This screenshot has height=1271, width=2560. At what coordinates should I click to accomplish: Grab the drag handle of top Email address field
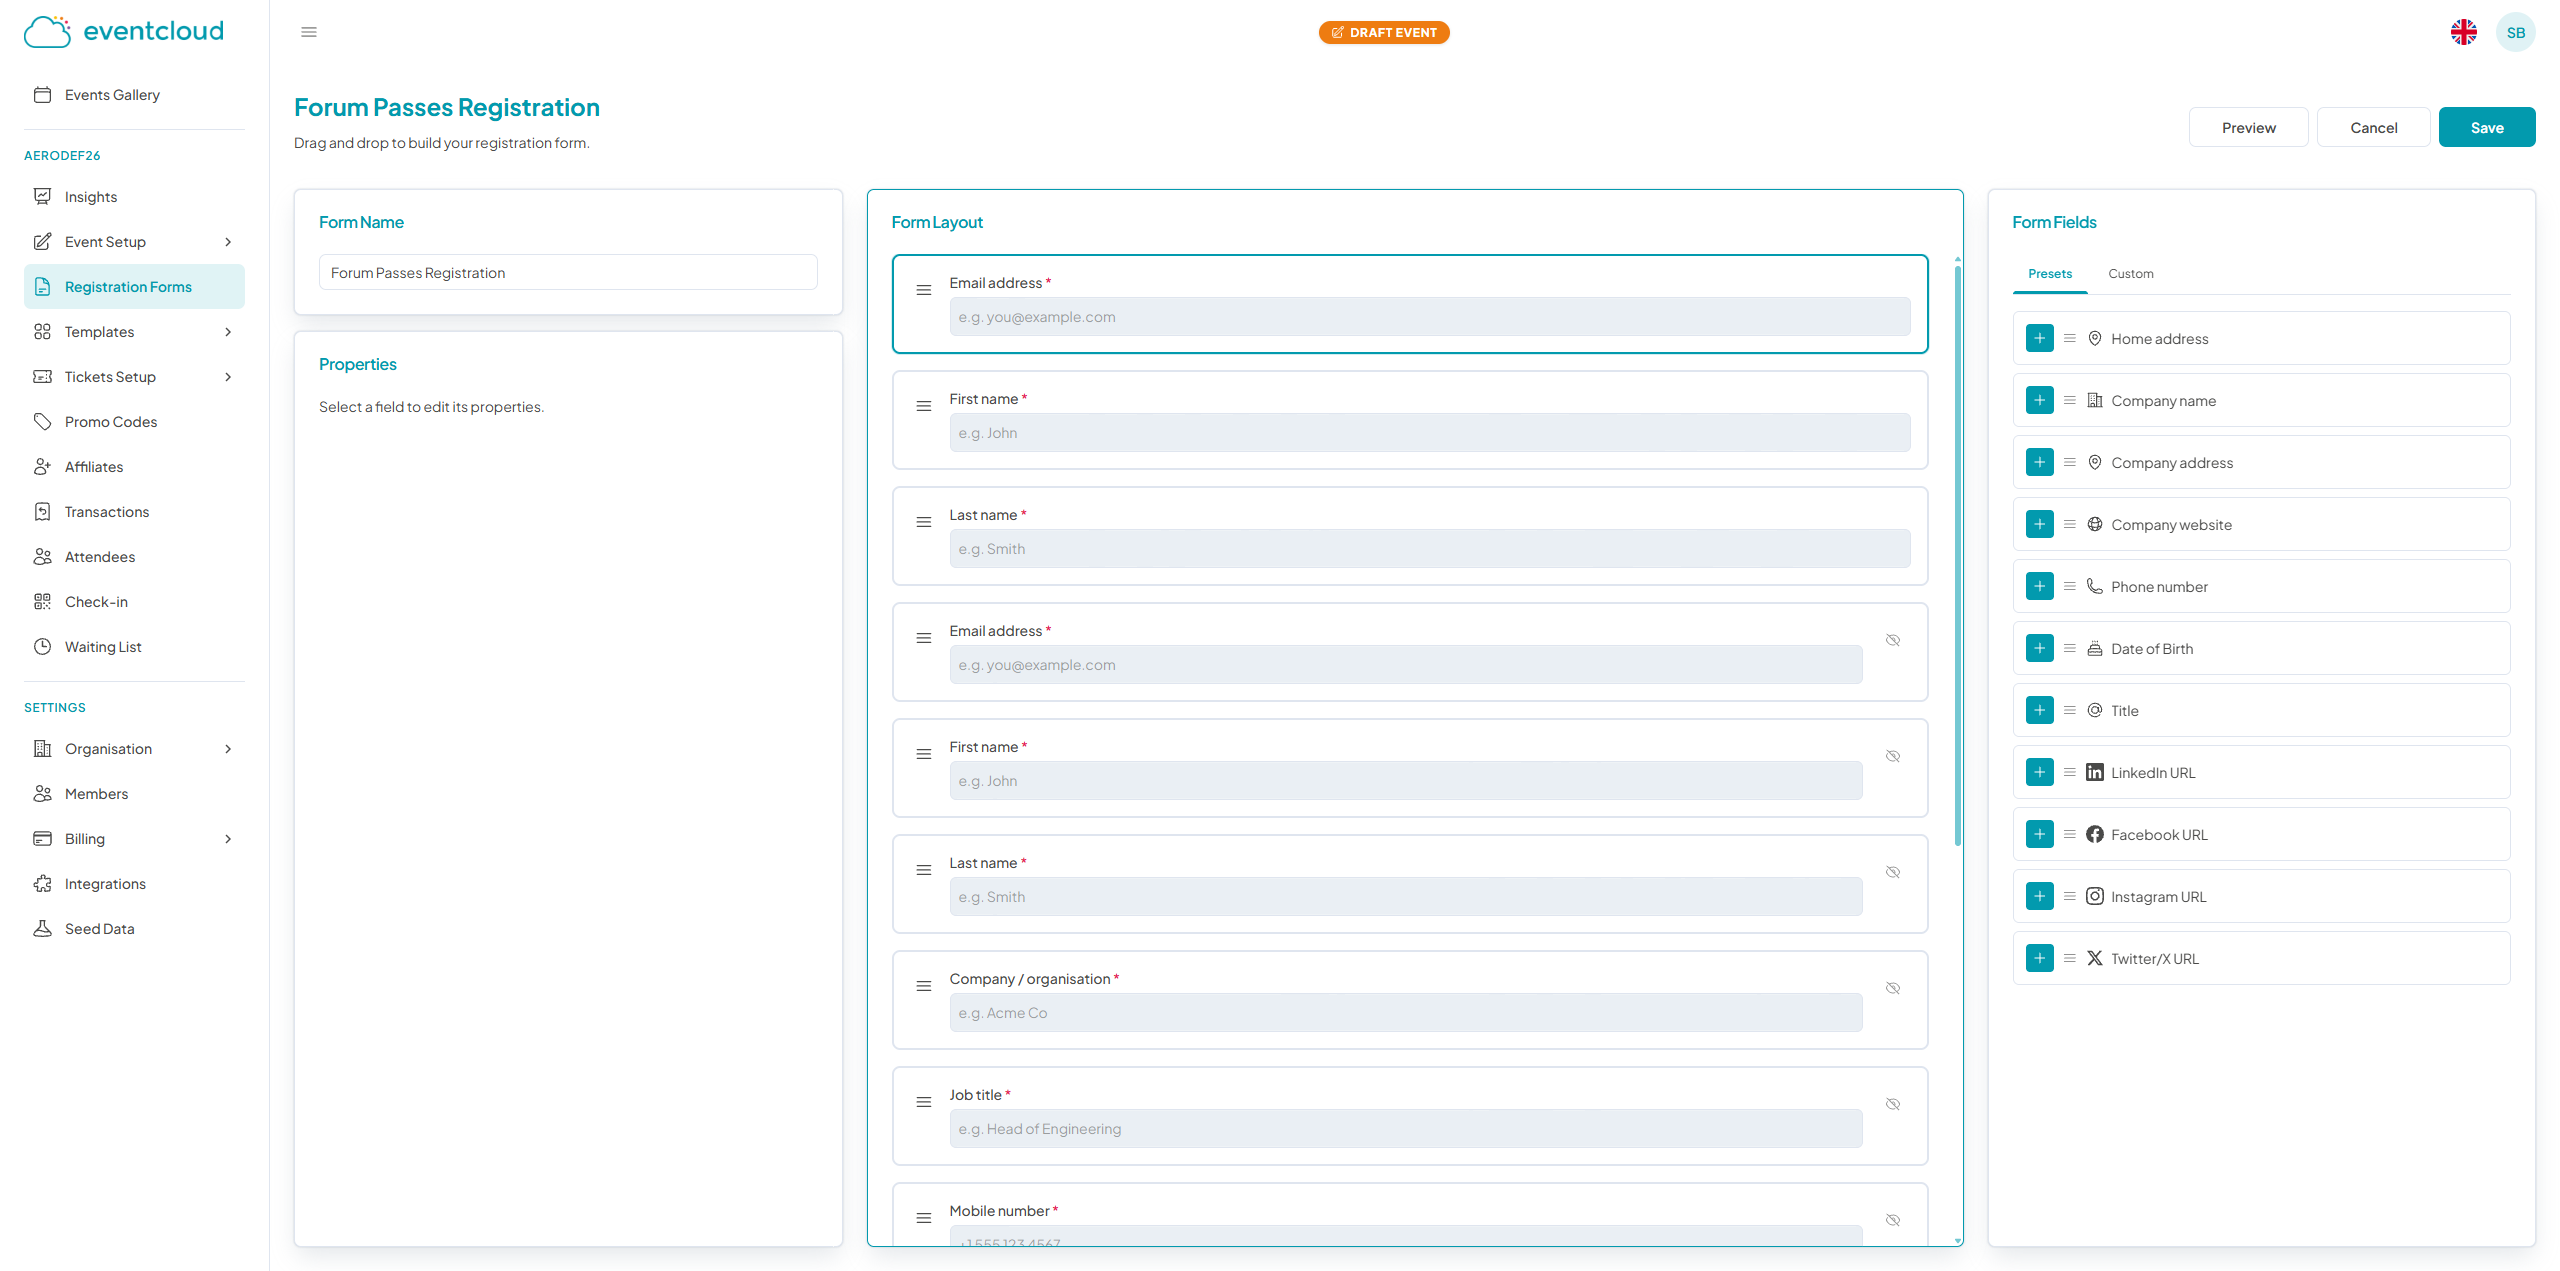click(x=923, y=290)
